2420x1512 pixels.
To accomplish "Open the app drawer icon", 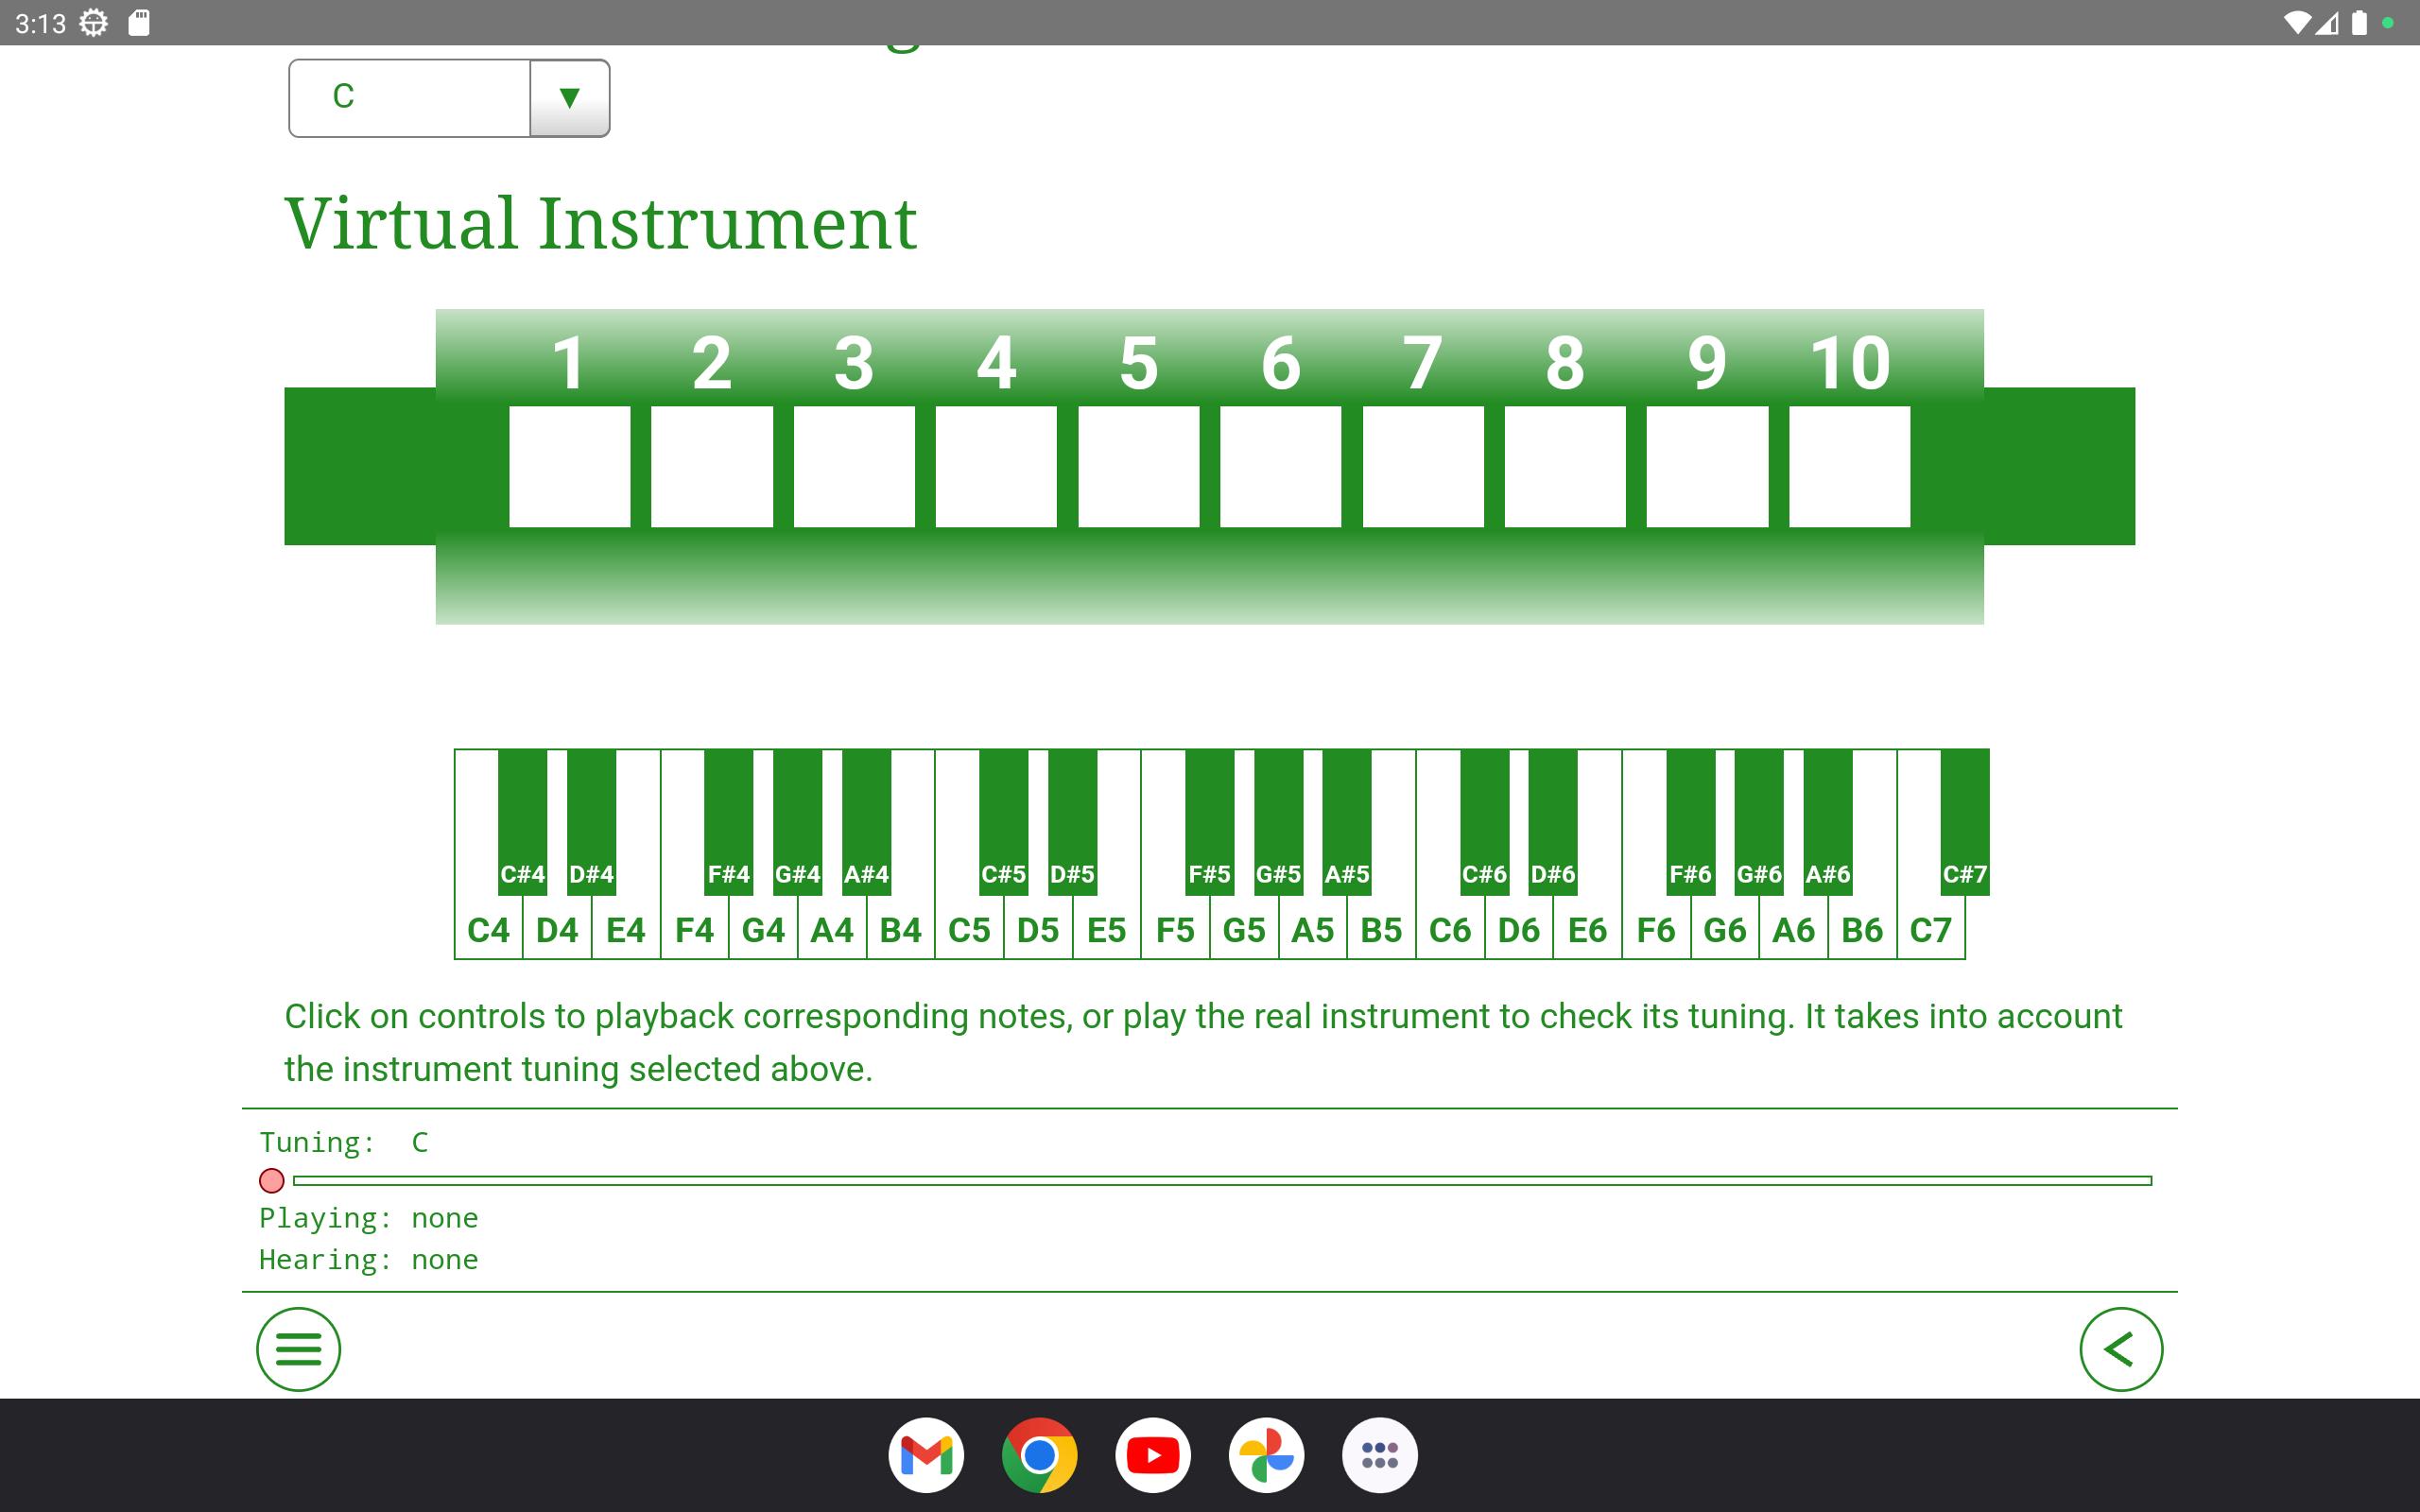I will (1380, 1455).
